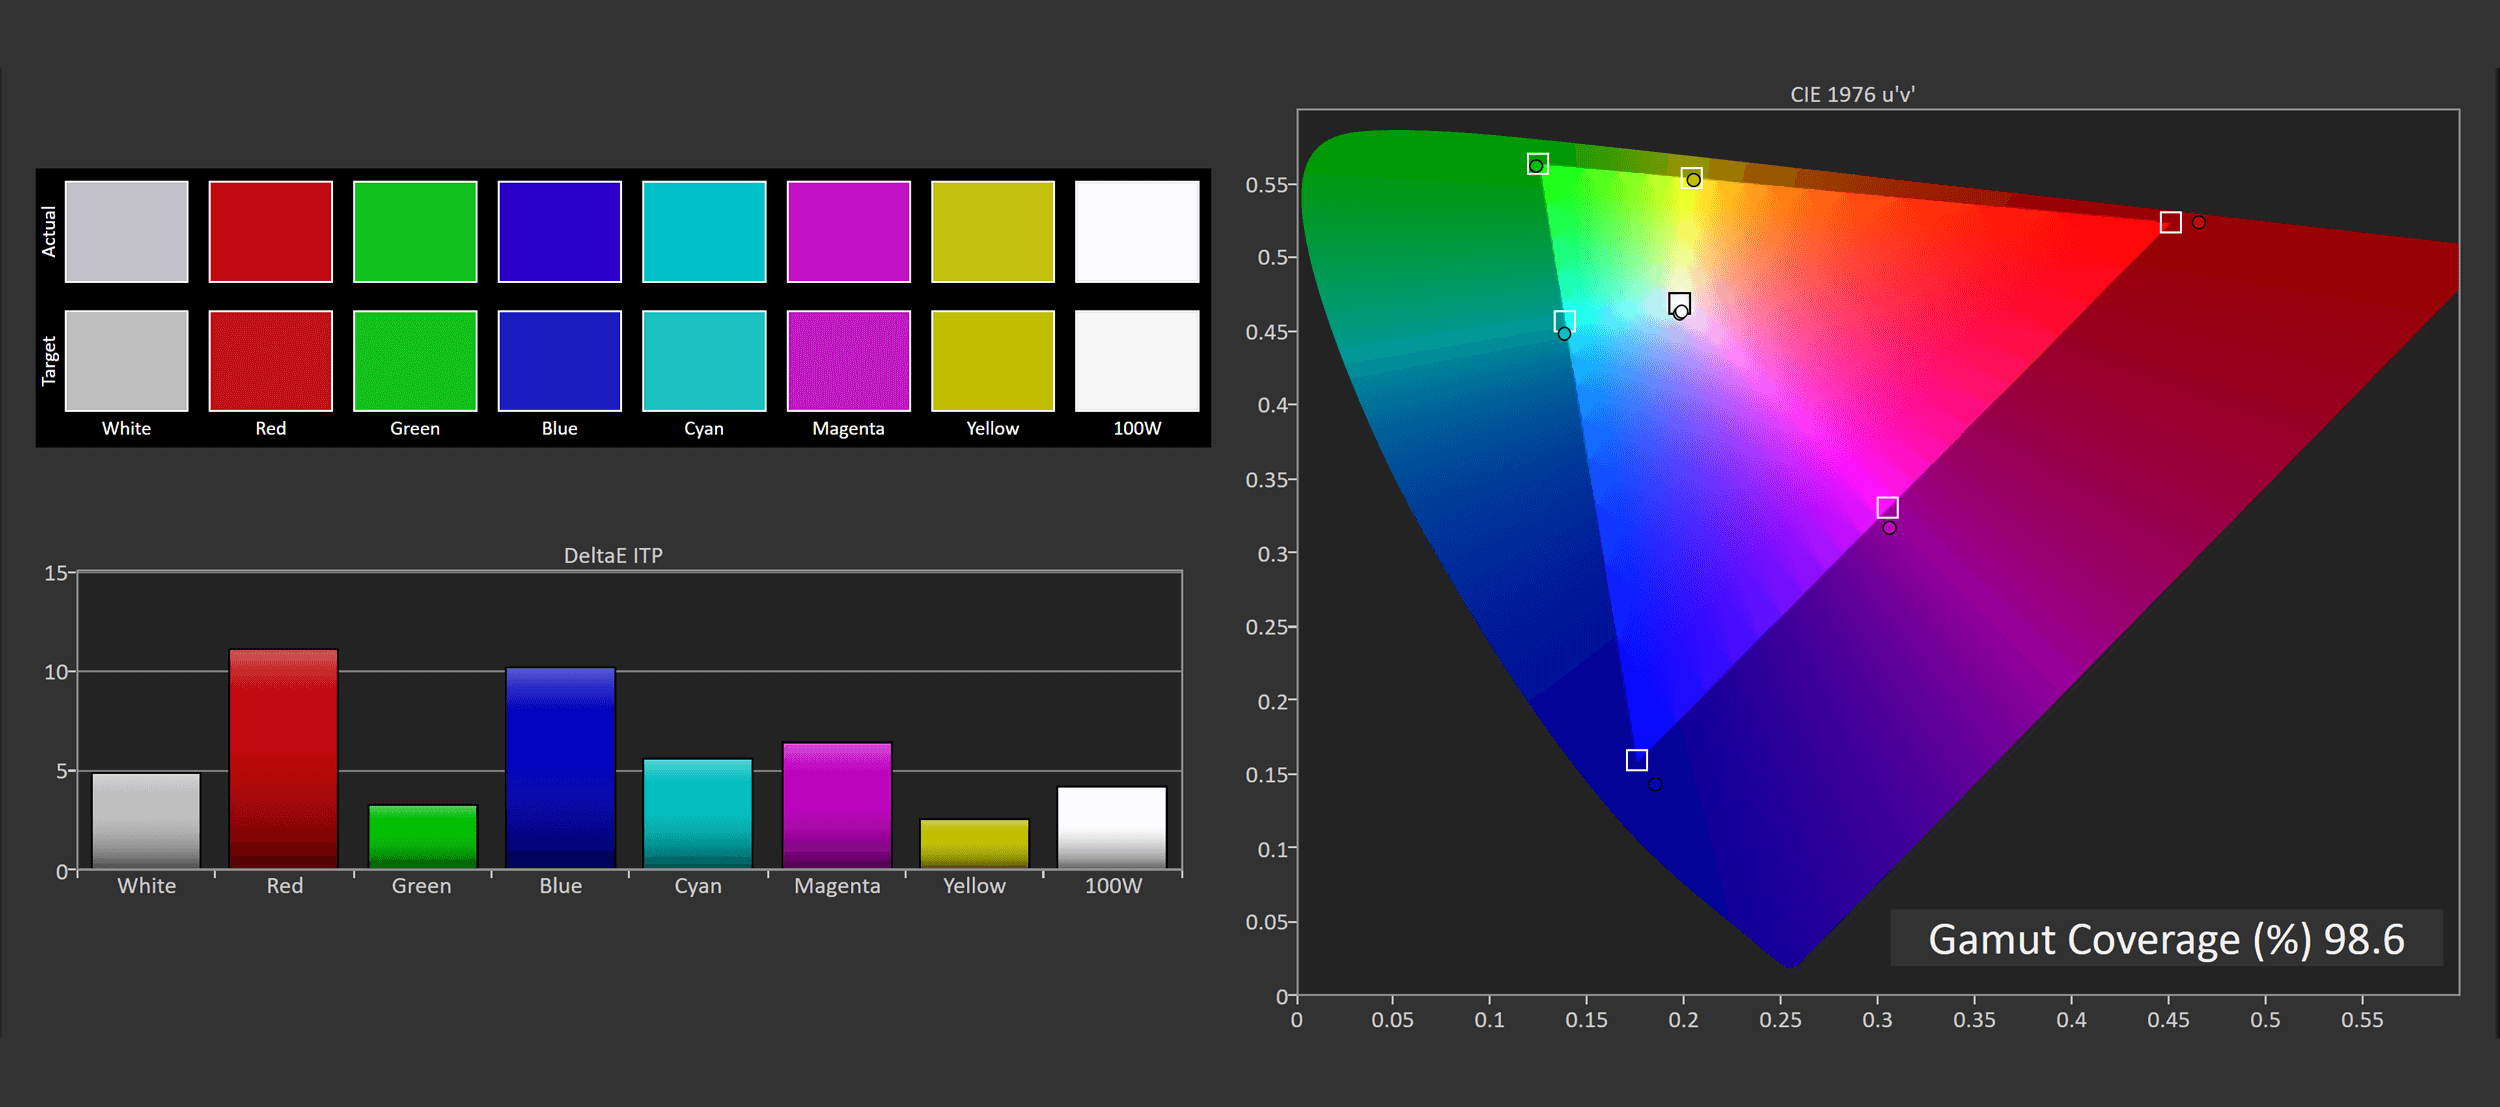
Task: Click the Cyan bar in DeltaE chart
Action: [697, 813]
